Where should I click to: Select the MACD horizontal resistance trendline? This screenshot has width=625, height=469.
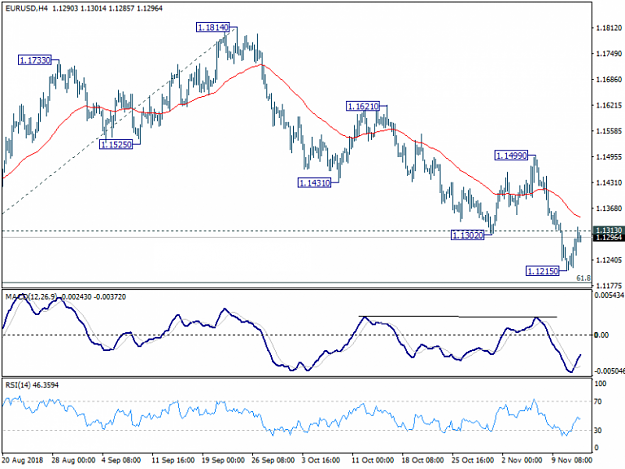click(x=458, y=317)
